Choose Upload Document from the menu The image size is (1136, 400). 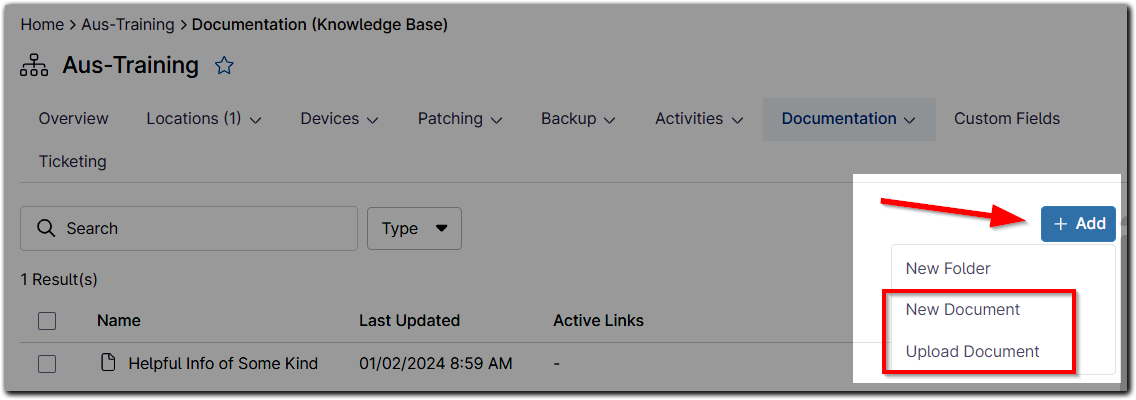[972, 352]
